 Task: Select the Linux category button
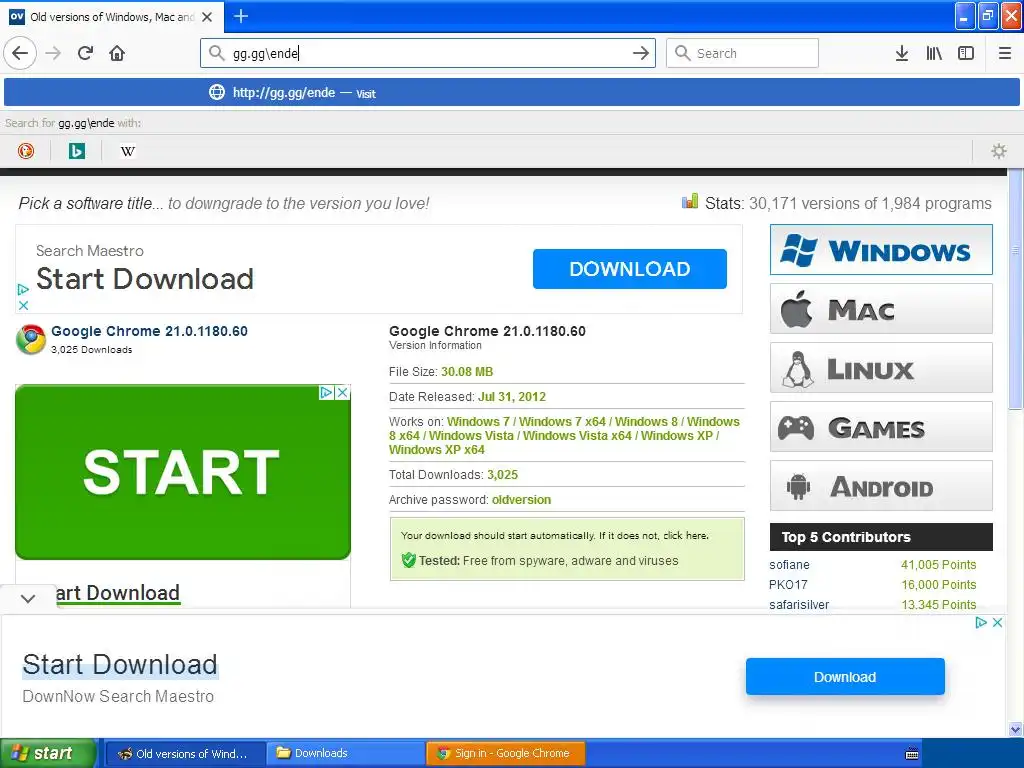click(881, 368)
